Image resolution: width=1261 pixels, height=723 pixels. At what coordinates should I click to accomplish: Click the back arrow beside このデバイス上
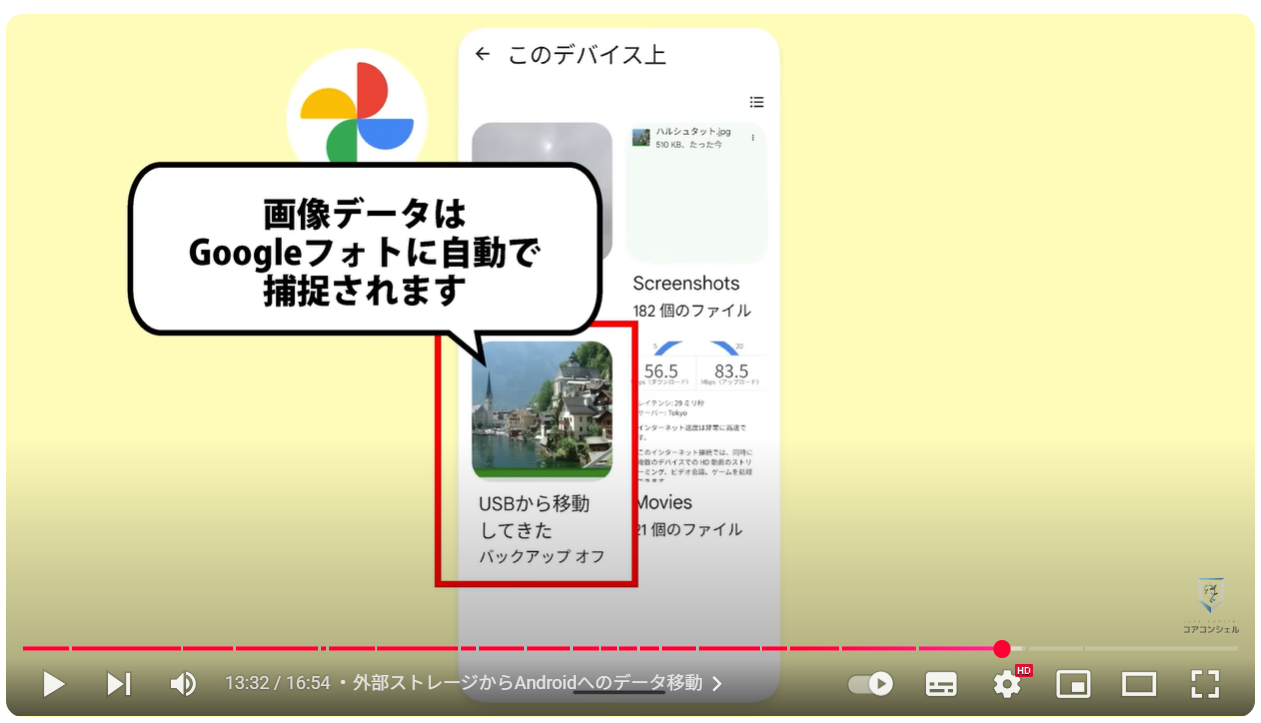[483, 54]
